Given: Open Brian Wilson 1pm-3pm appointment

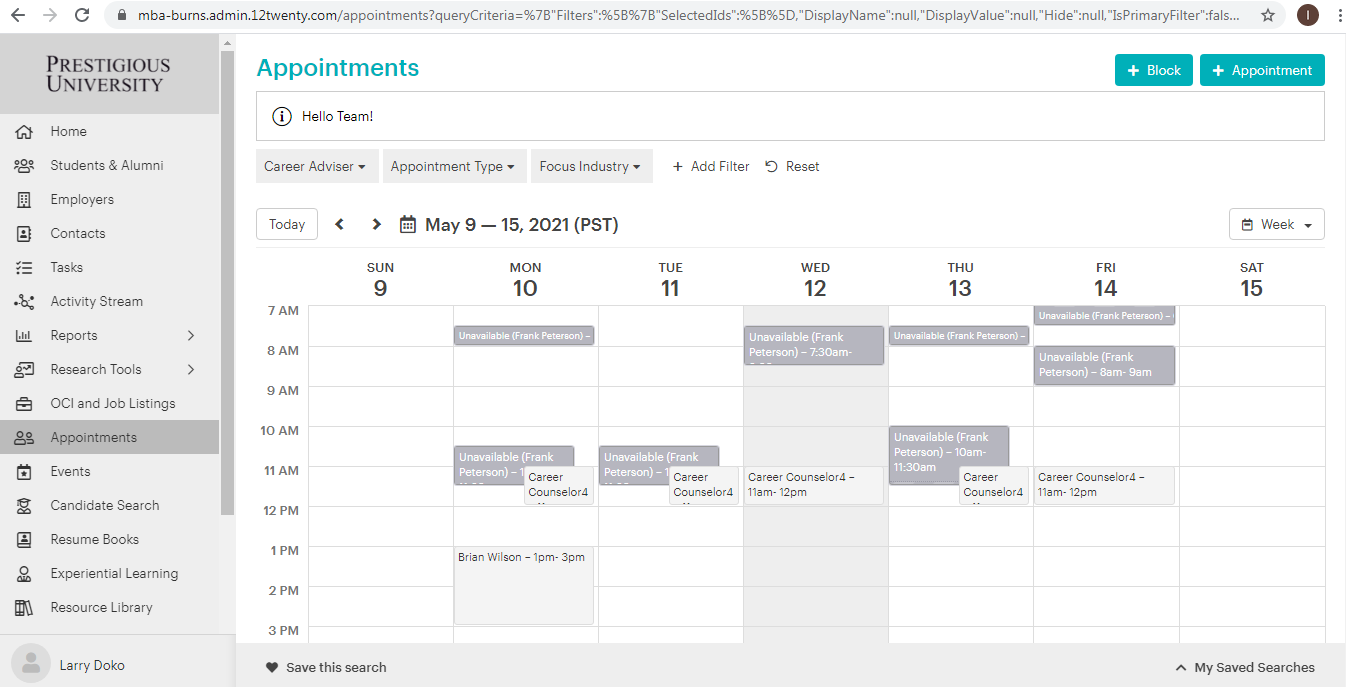Looking at the screenshot, I should coord(523,585).
